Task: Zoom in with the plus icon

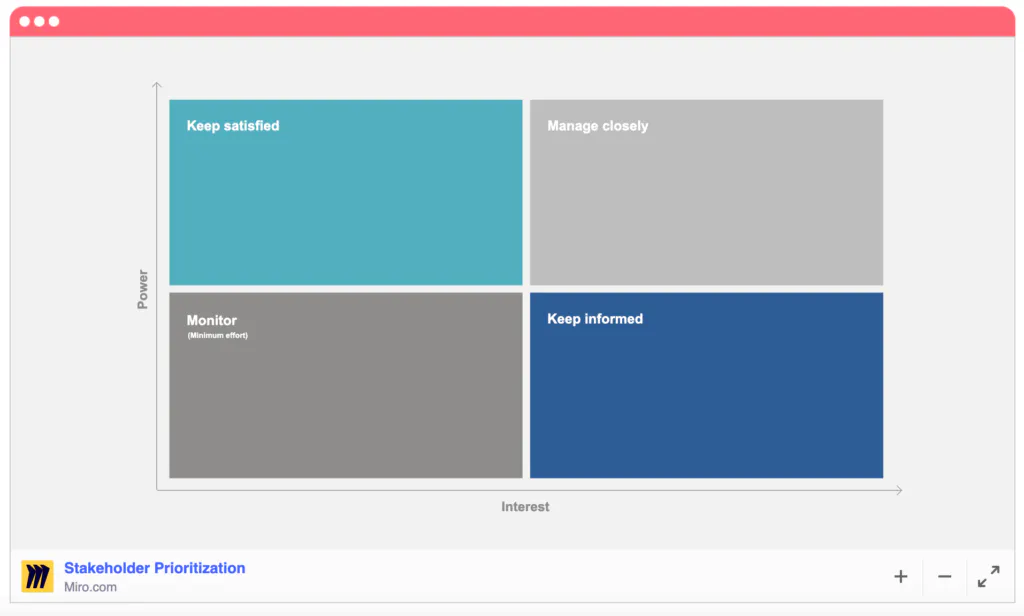Action: [900, 576]
